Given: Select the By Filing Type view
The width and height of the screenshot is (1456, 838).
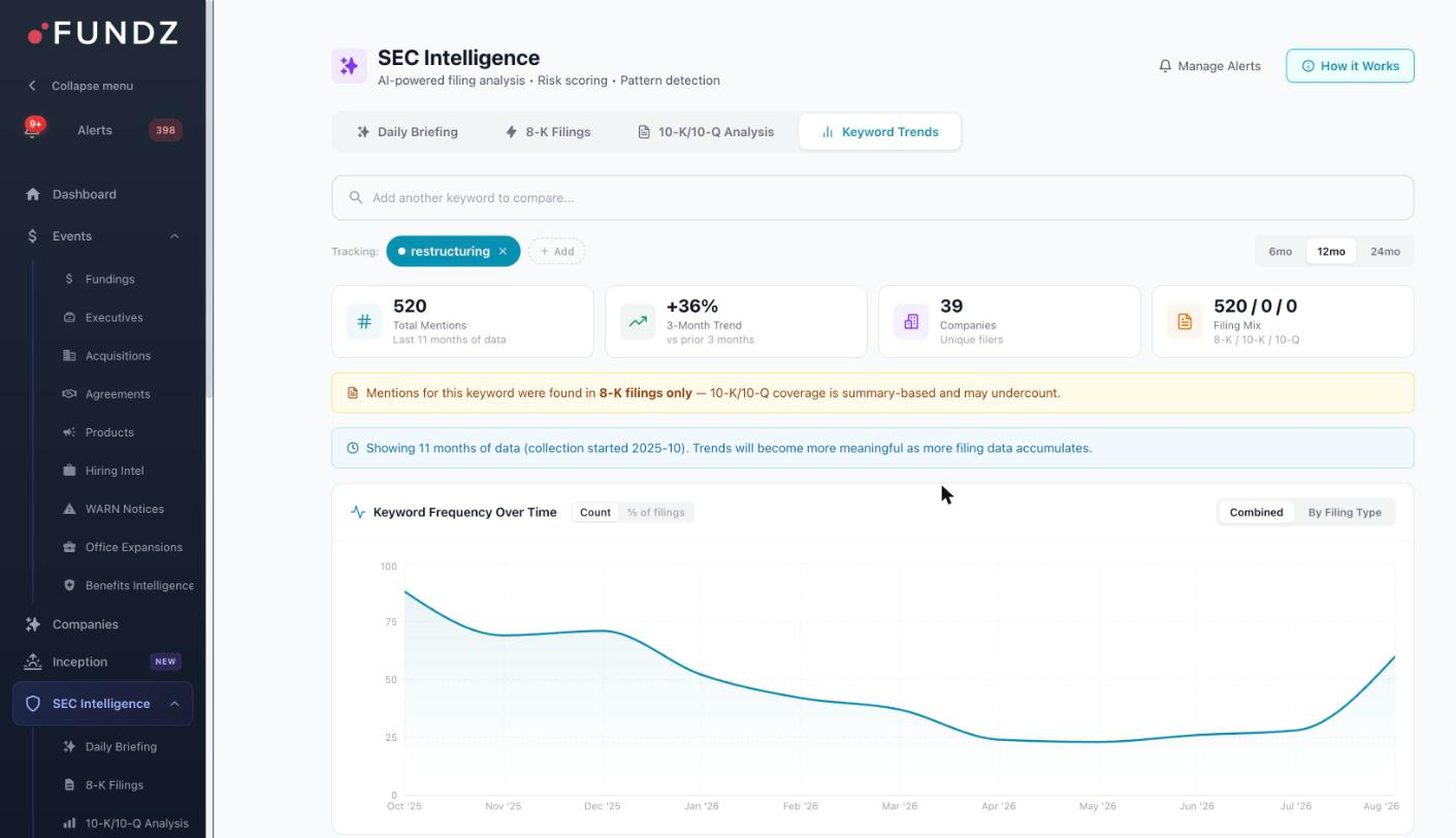Looking at the screenshot, I should [x=1345, y=512].
